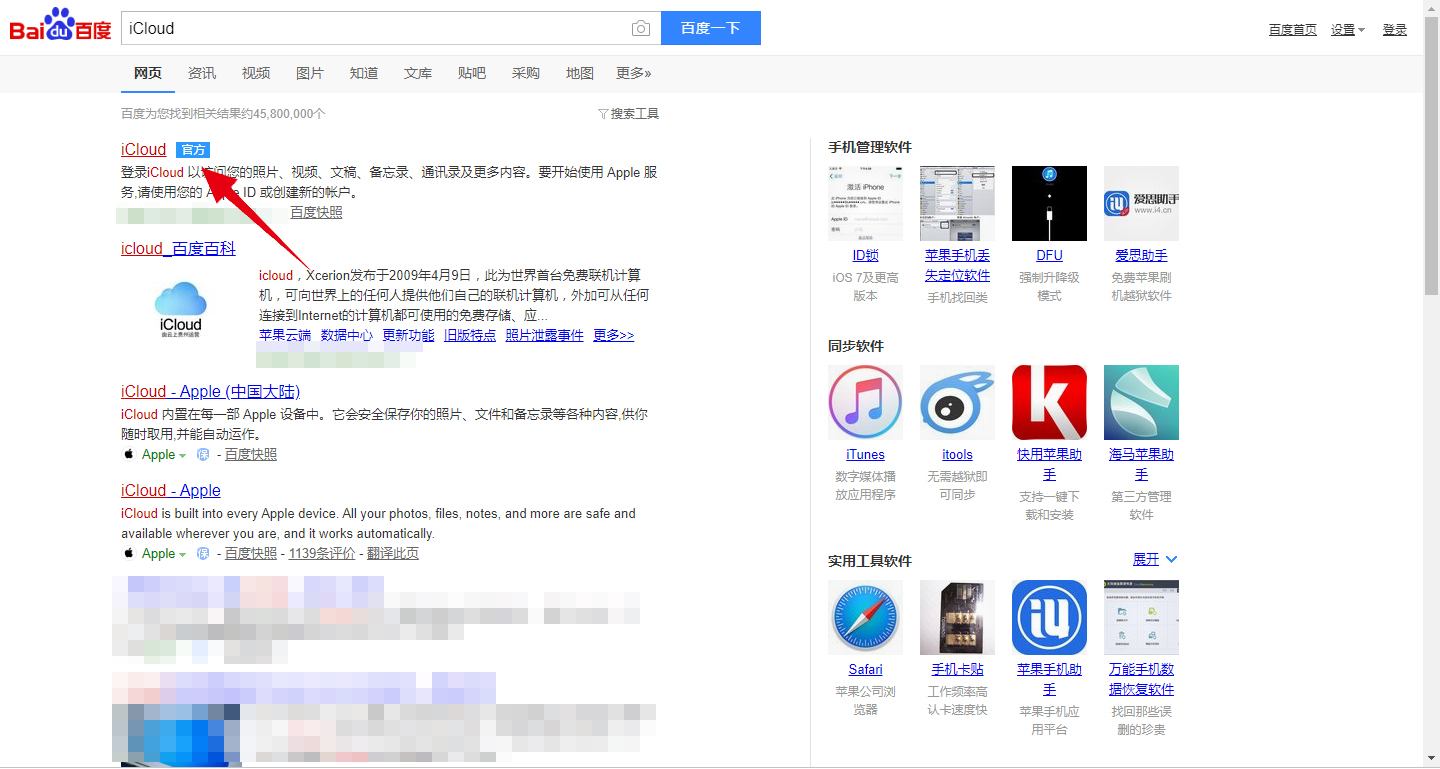Open the 爱思助手 logo thumbnail

[1141, 203]
